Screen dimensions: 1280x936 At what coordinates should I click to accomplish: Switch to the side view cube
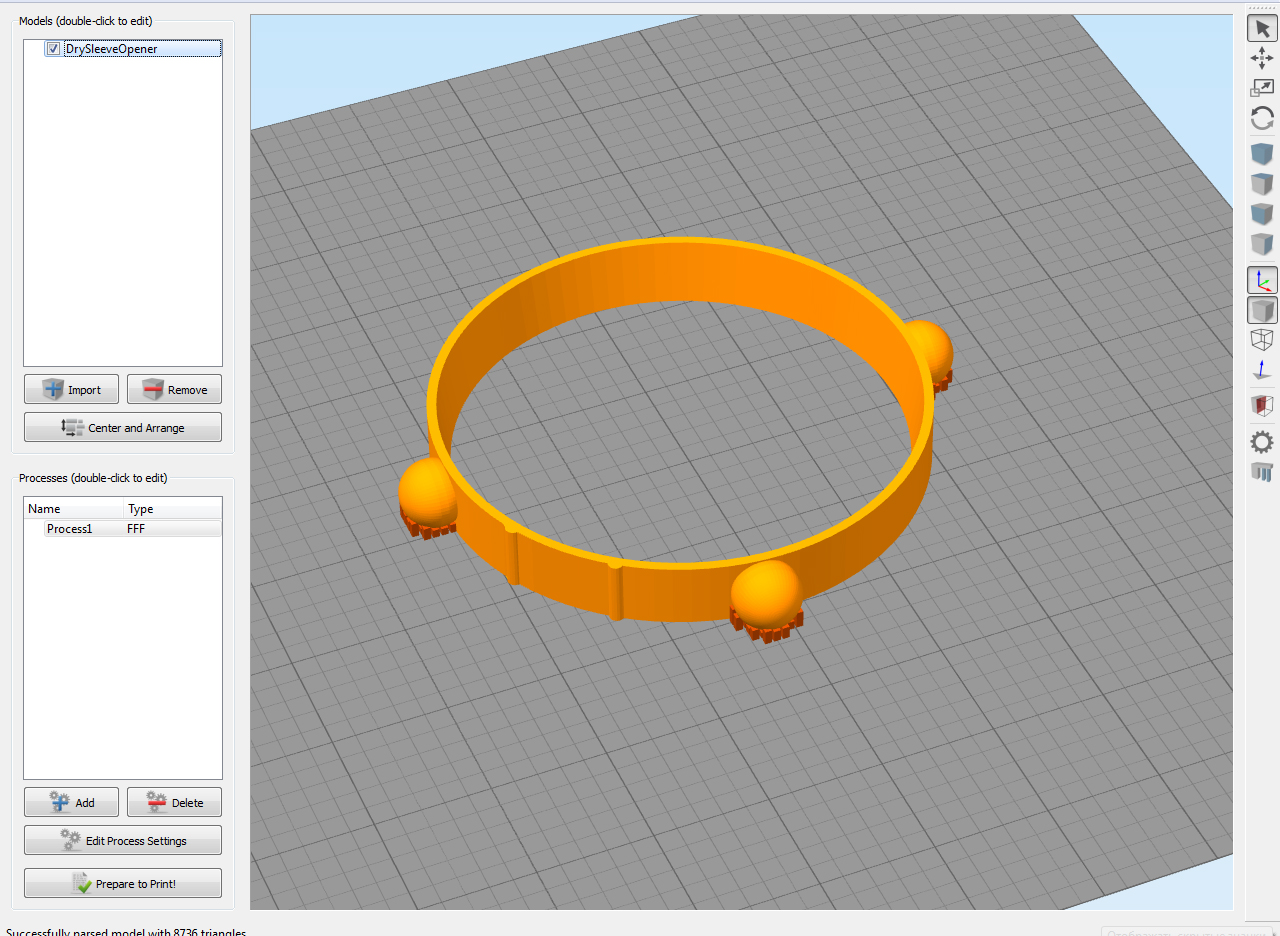tap(1262, 244)
